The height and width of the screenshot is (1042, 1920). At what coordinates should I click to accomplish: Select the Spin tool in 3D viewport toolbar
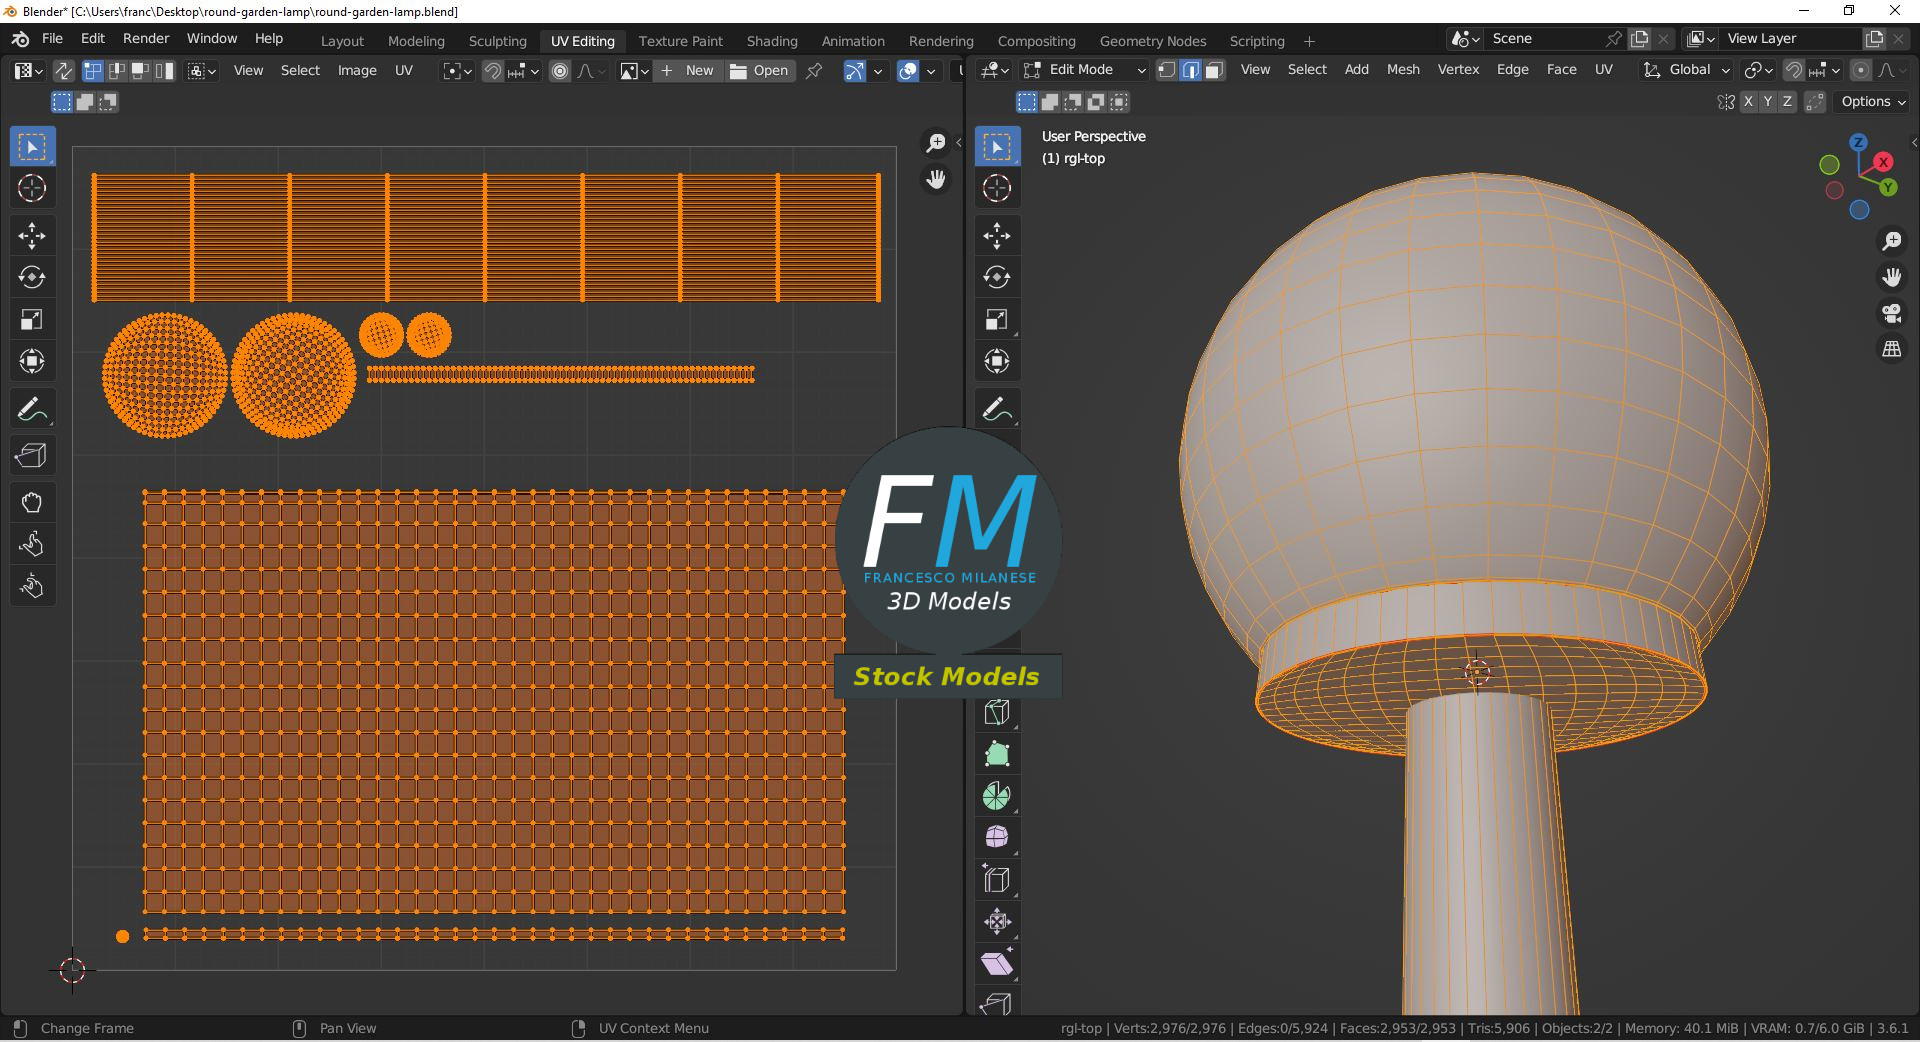point(997,796)
